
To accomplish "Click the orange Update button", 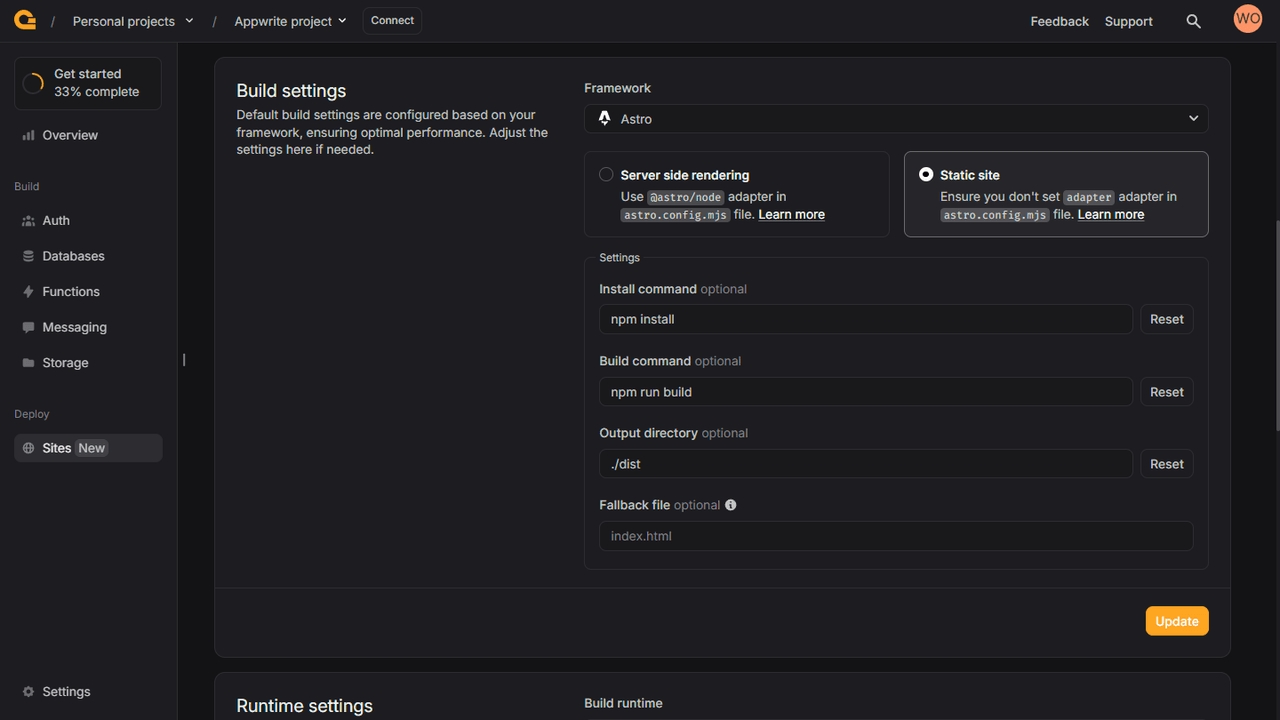I will tap(1176, 621).
